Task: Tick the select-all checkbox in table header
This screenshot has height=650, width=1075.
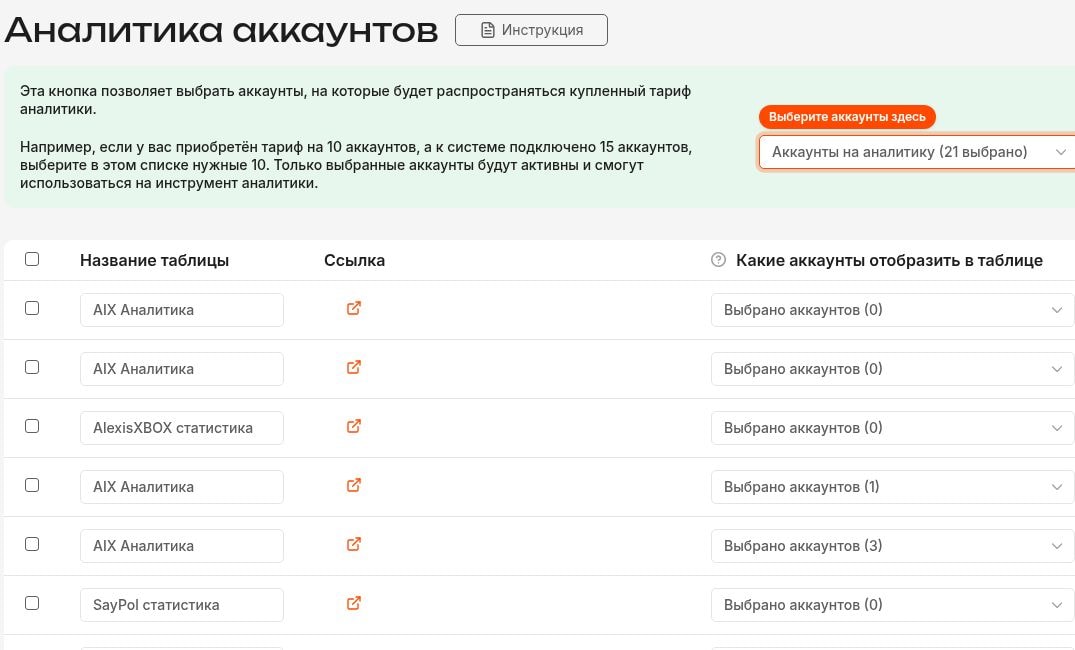Action: point(32,259)
